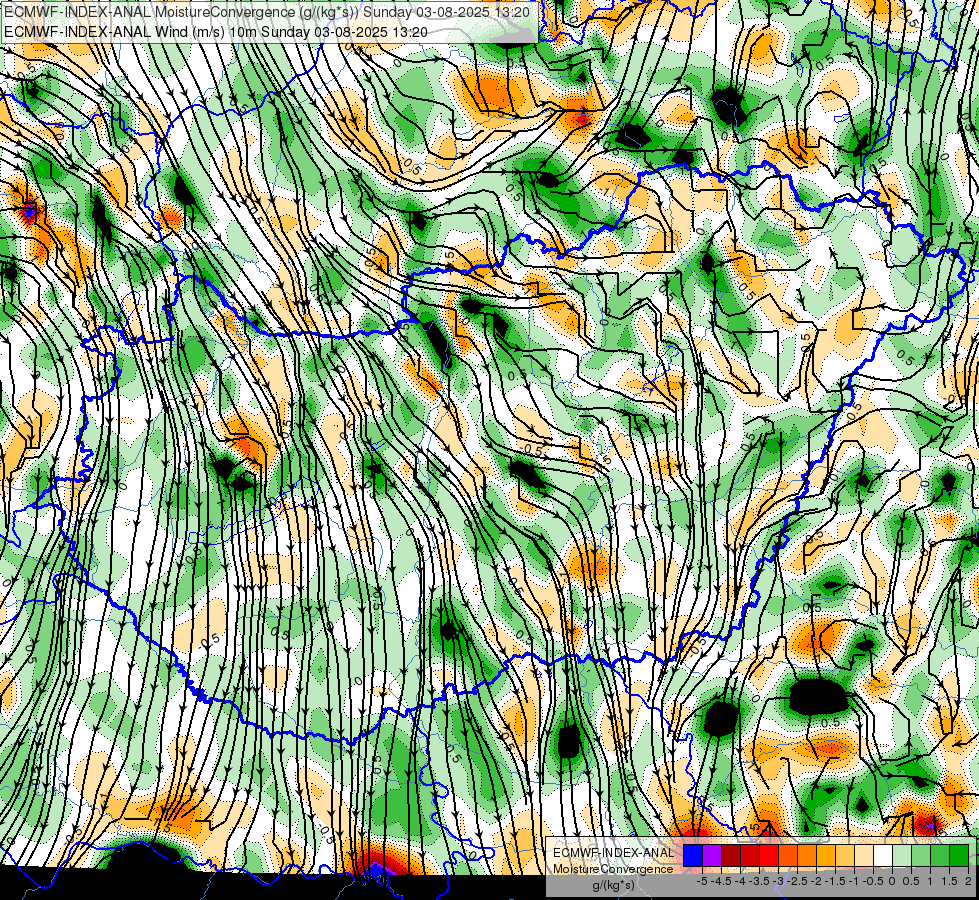Click the '-5' tick label in legend

(702, 881)
